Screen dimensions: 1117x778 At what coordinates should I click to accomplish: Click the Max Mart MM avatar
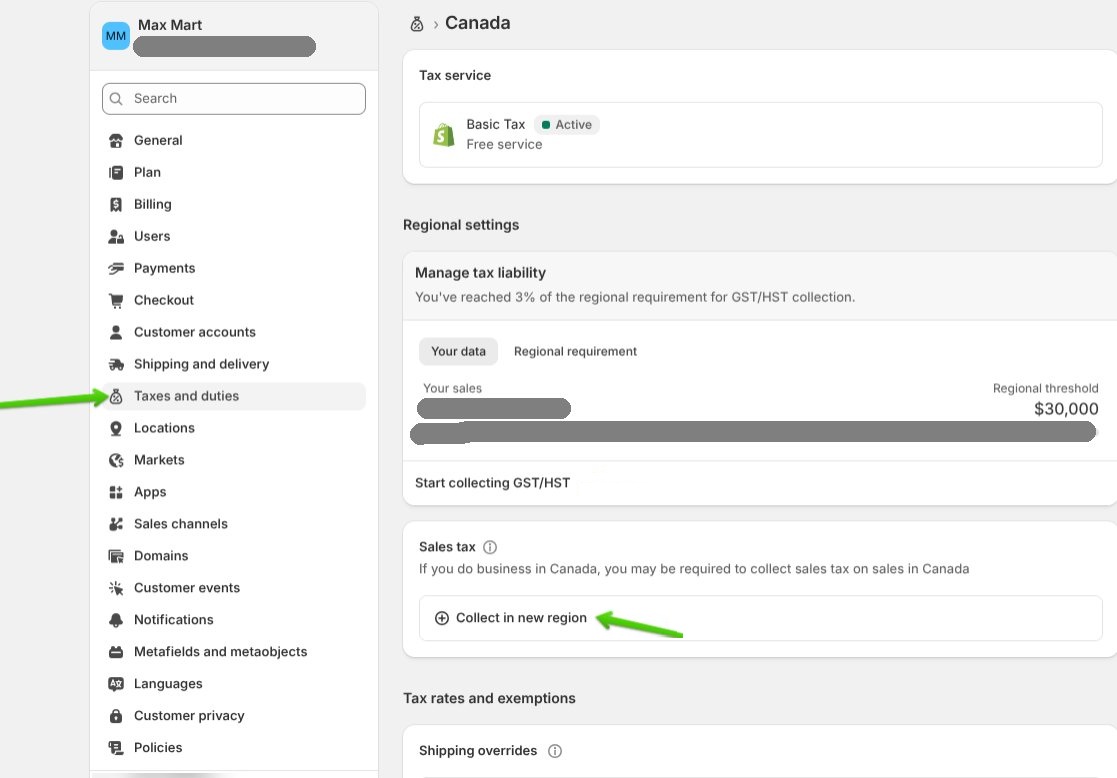(116, 37)
